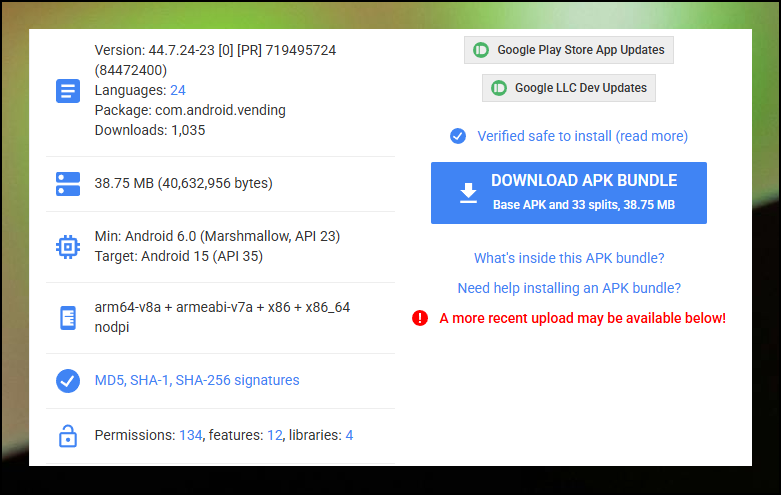Subscribe to Google Play Store App Updates

click(569, 50)
